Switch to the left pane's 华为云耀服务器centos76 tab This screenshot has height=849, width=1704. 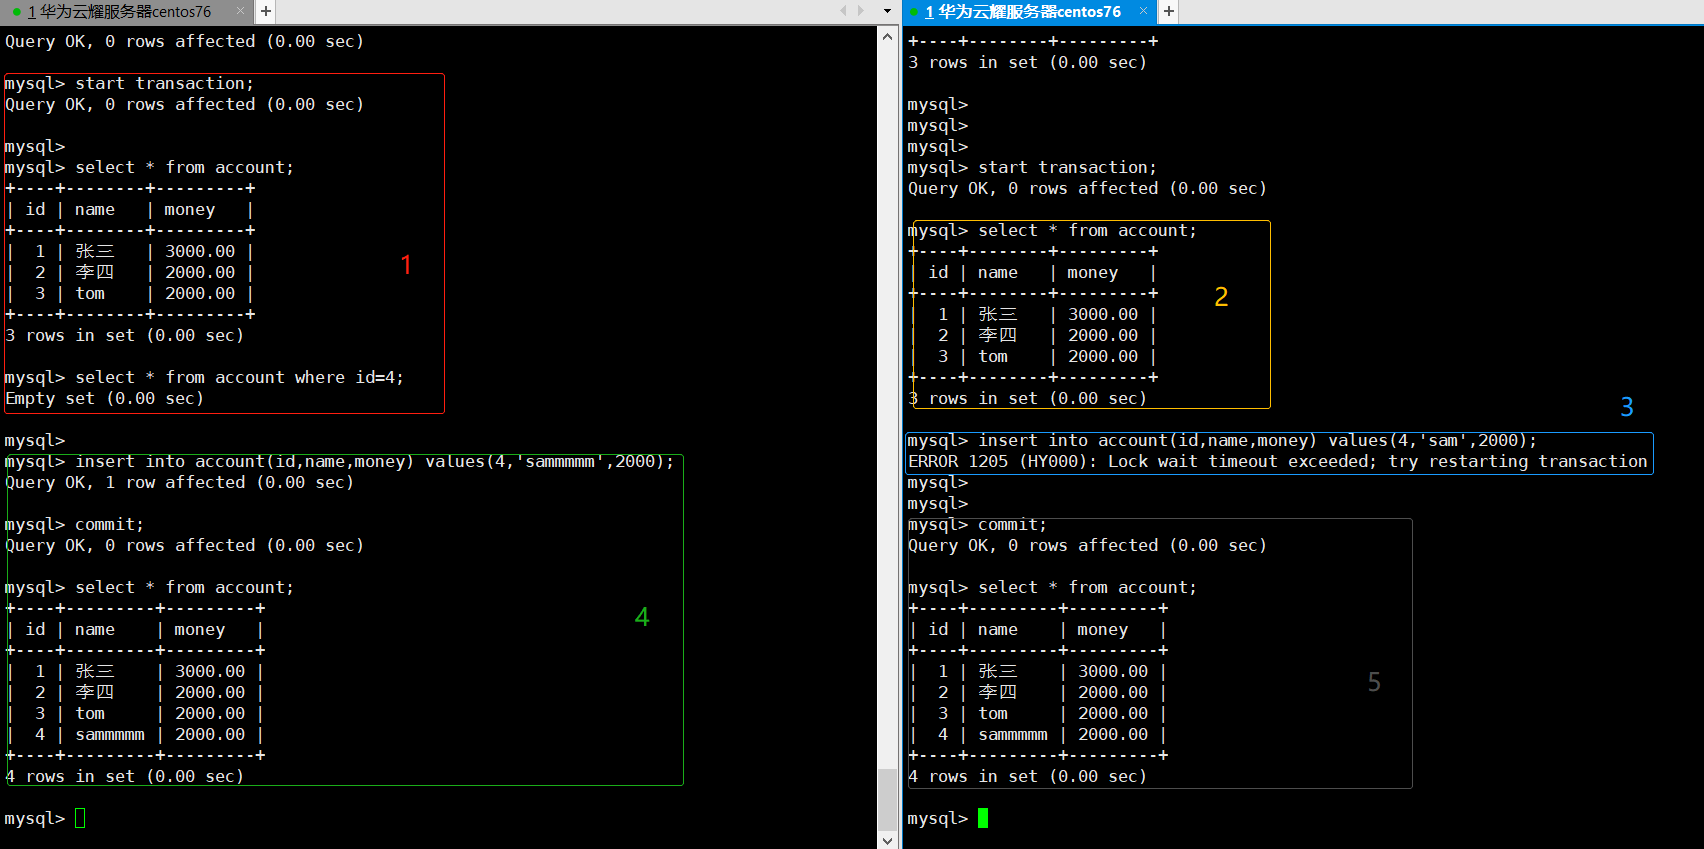pos(118,12)
